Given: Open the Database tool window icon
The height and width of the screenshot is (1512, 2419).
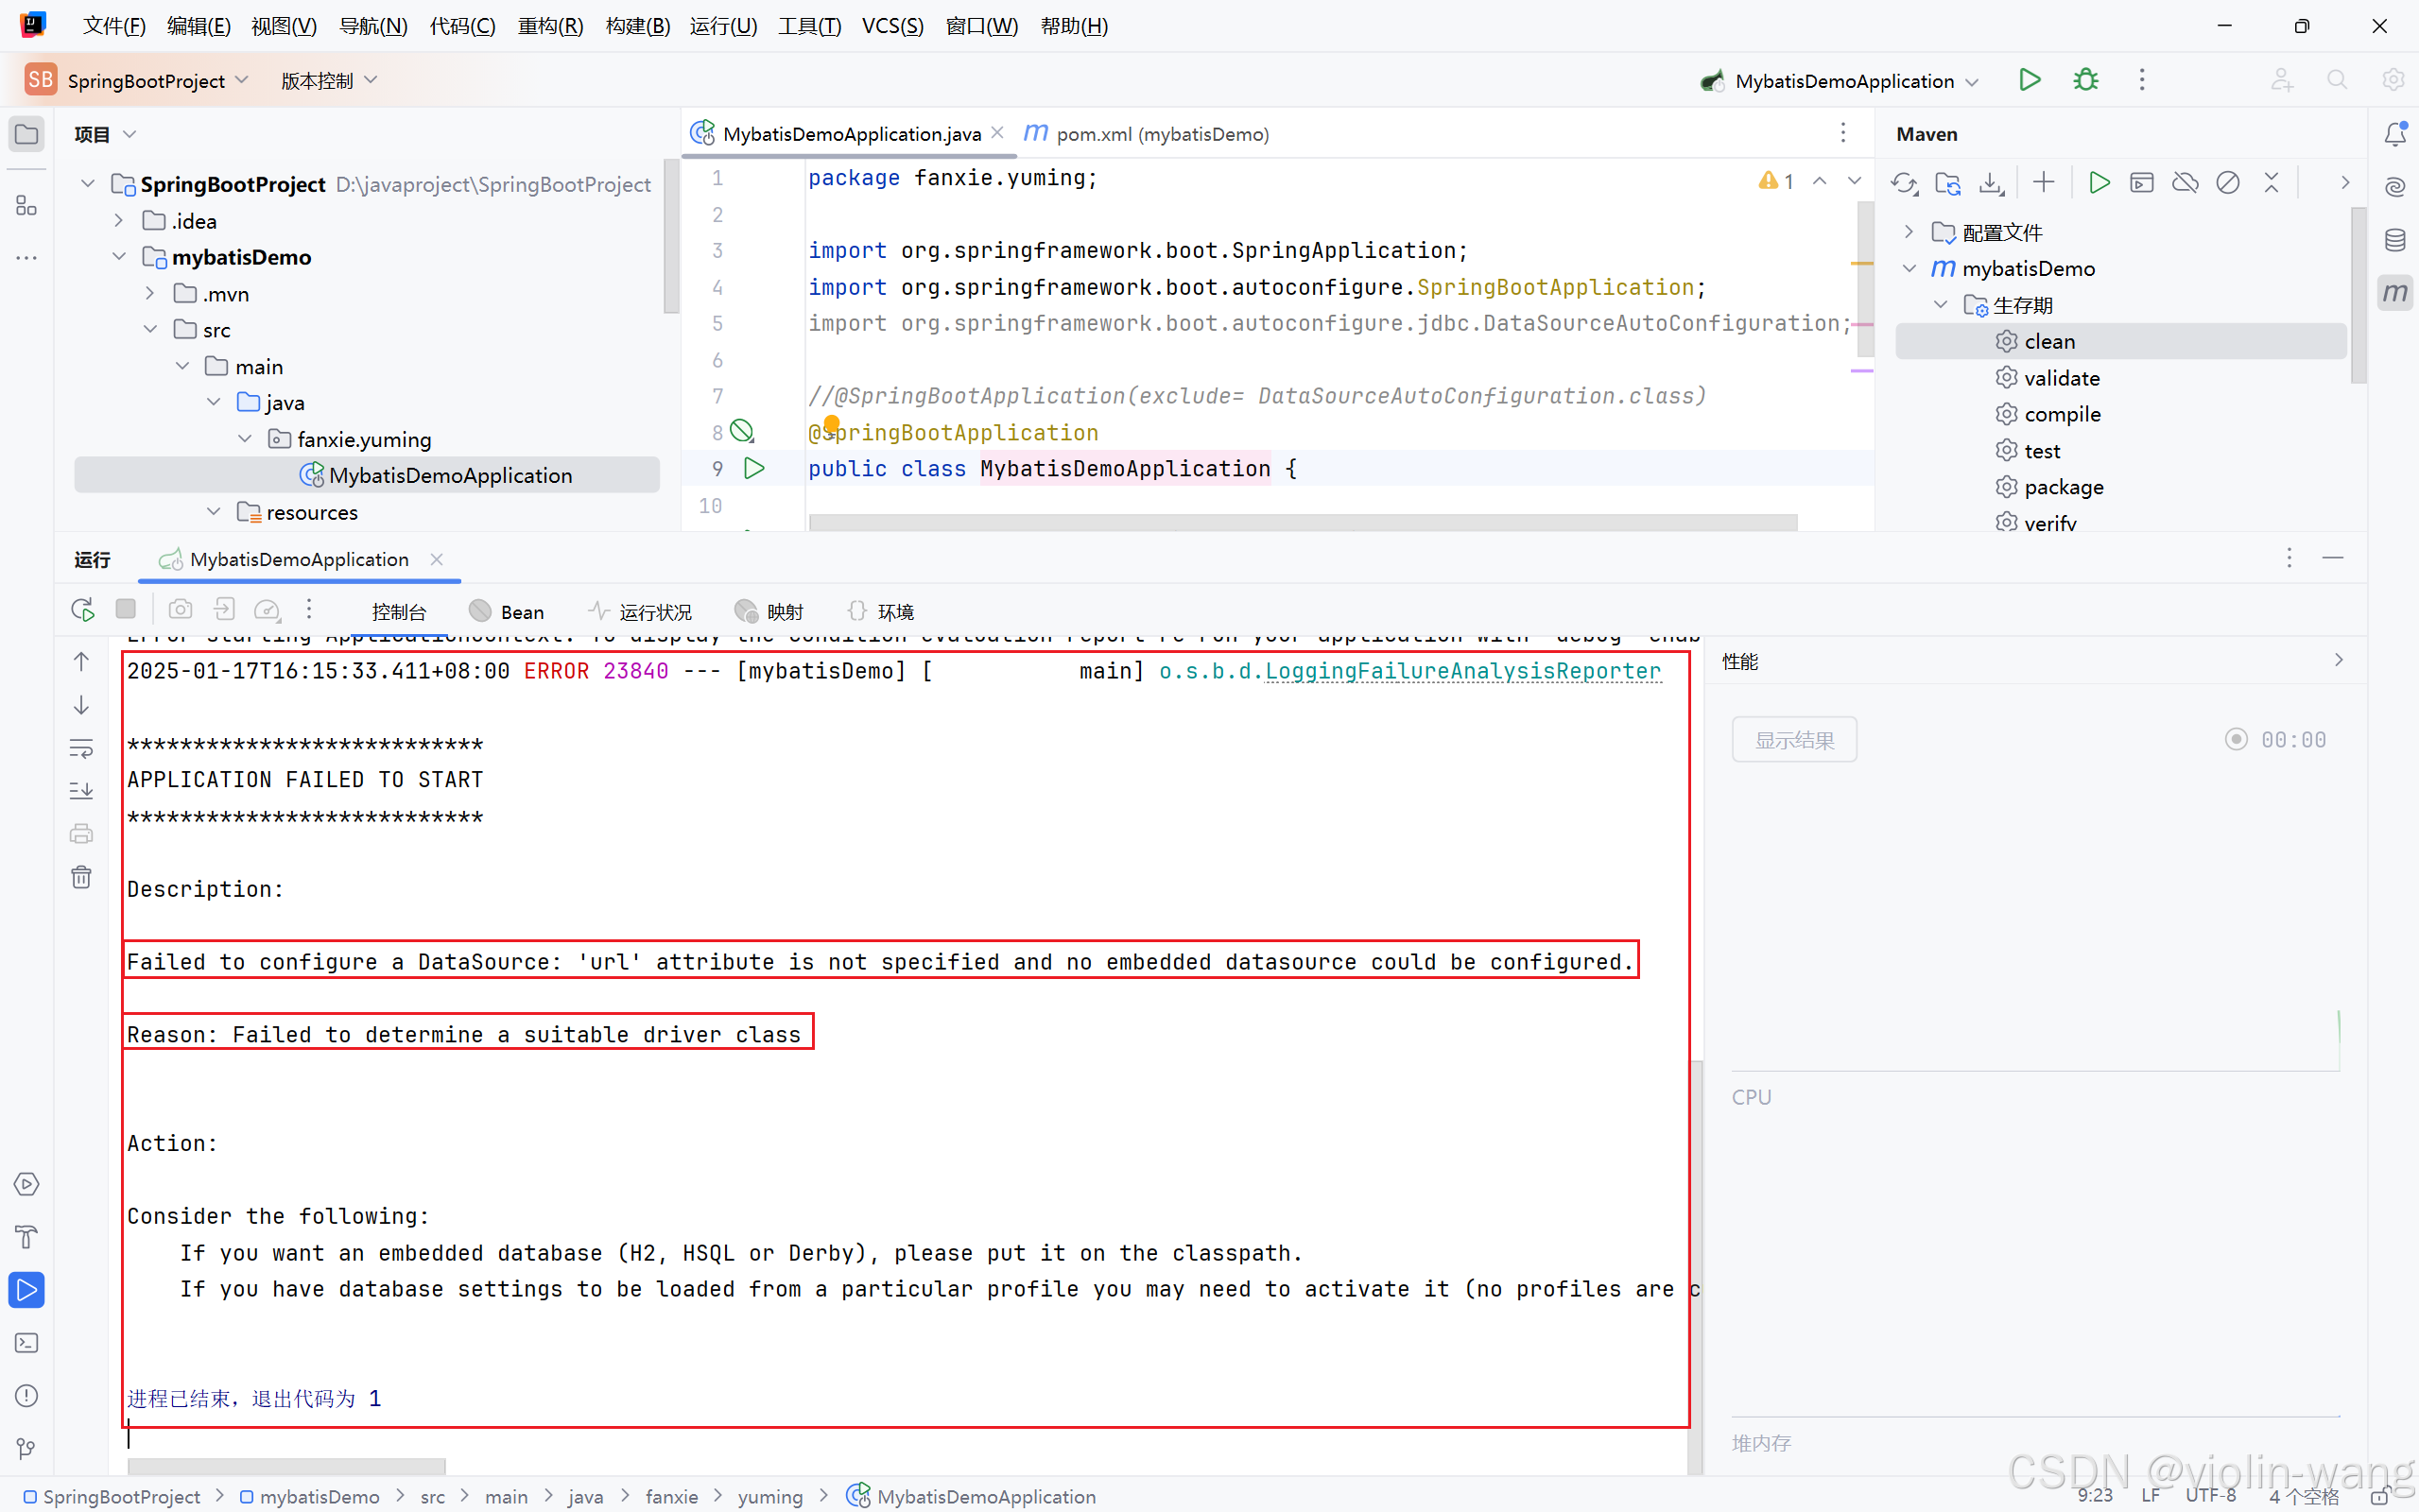Looking at the screenshot, I should 2394,240.
